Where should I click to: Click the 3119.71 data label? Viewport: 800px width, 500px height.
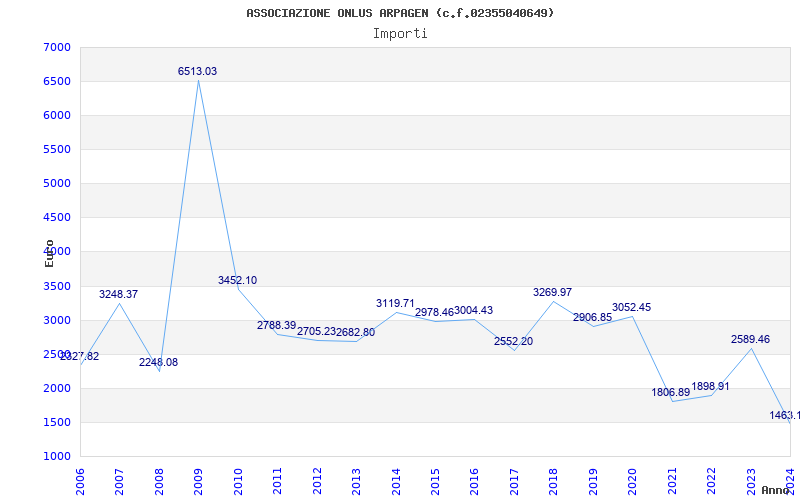395,303
